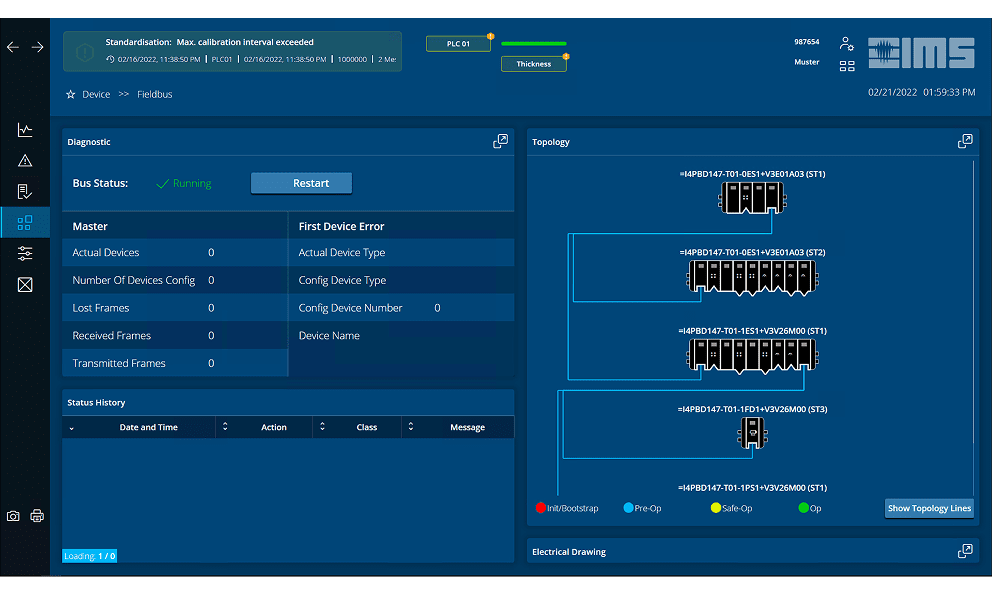
Task: Sort by the Class column arrows
Action: coord(321,427)
